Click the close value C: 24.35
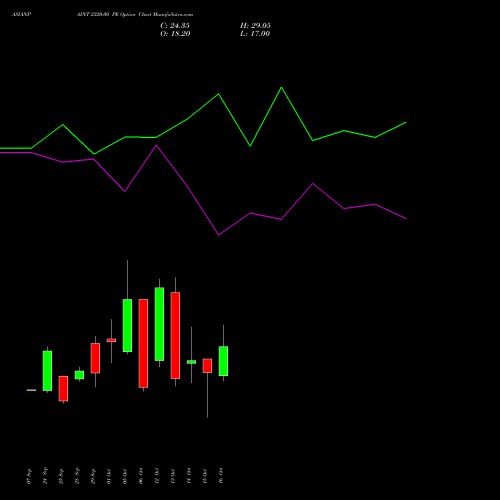Image resolution: width=500 pixels, height=500 pixels. pos(175,26)
